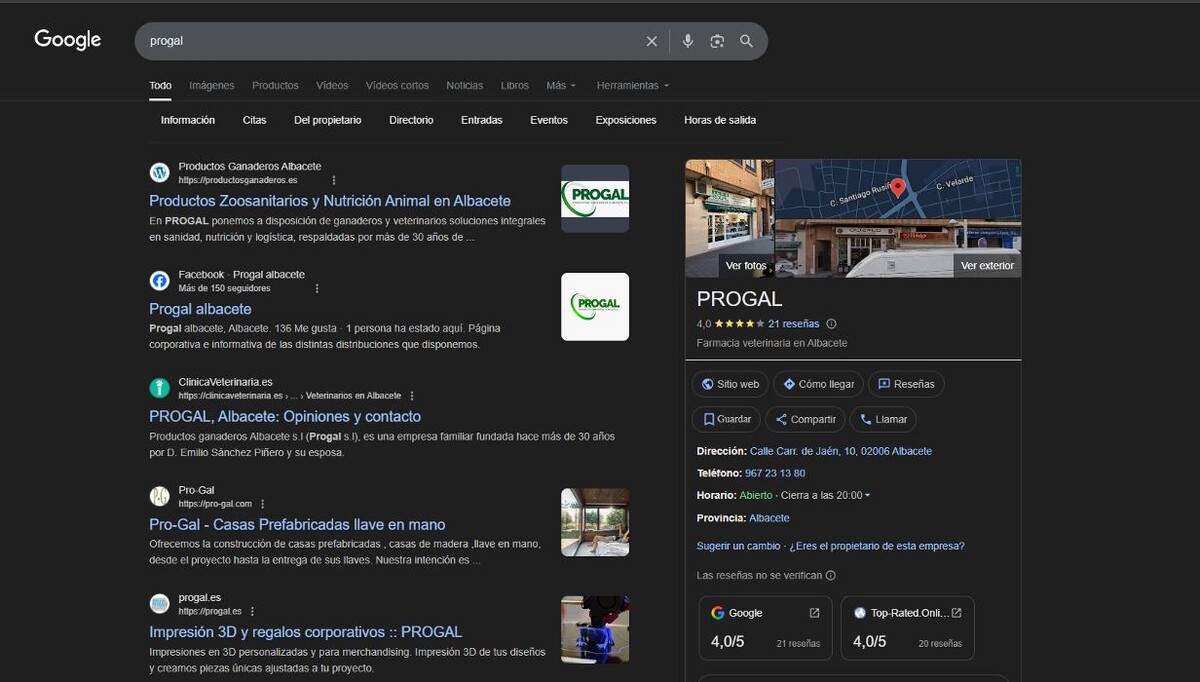Open options for Facebook Progal albacete result

317,288
